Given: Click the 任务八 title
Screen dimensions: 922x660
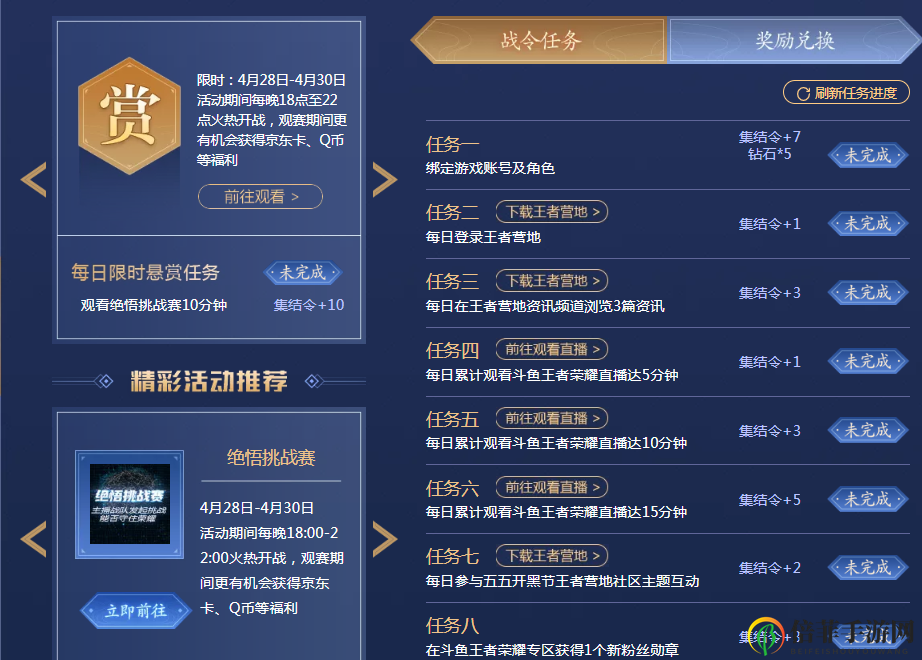Looking at the screenshot, I should [452, 625].
